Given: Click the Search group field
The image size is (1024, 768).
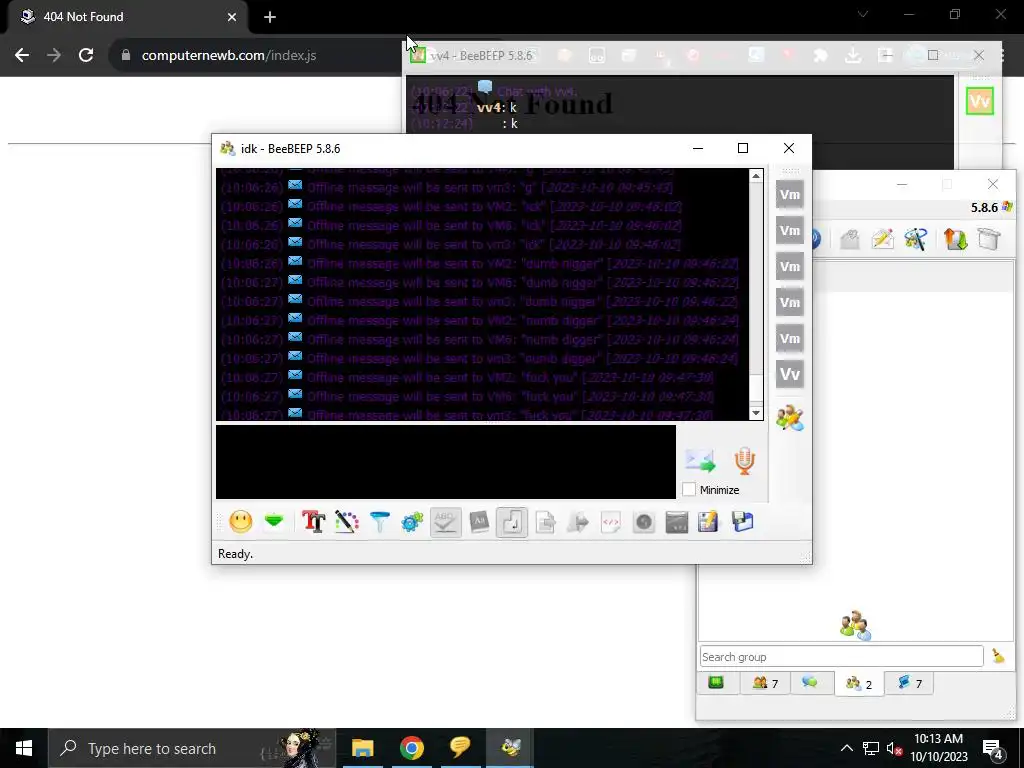Looking at the screenshot, I should 841,656.
